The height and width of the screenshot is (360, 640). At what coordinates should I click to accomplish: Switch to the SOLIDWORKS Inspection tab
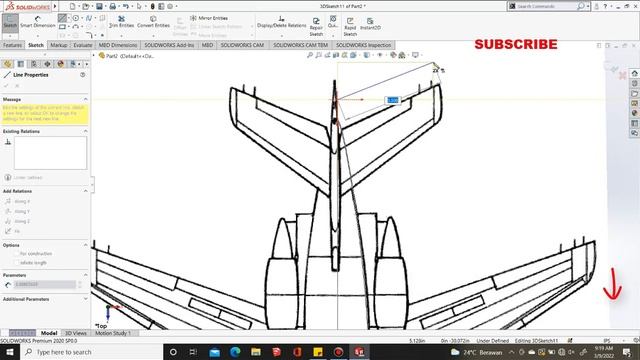[x=363, y=45]
